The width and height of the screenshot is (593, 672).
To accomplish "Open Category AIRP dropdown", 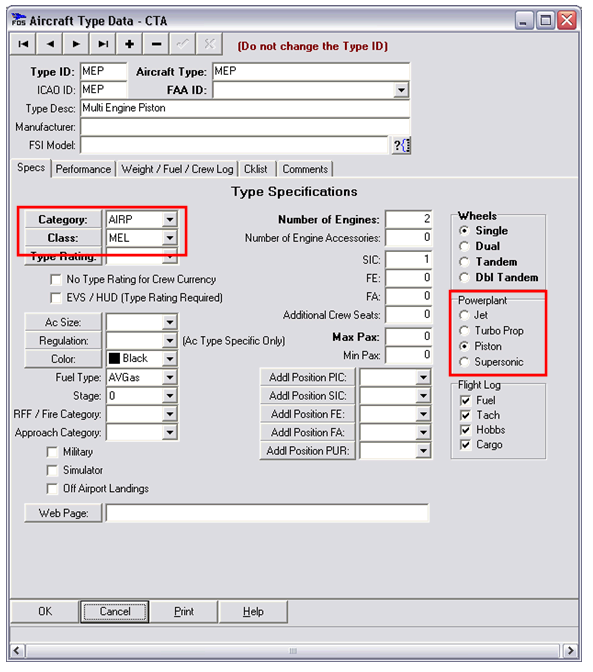I will click(x=170, y=219).
